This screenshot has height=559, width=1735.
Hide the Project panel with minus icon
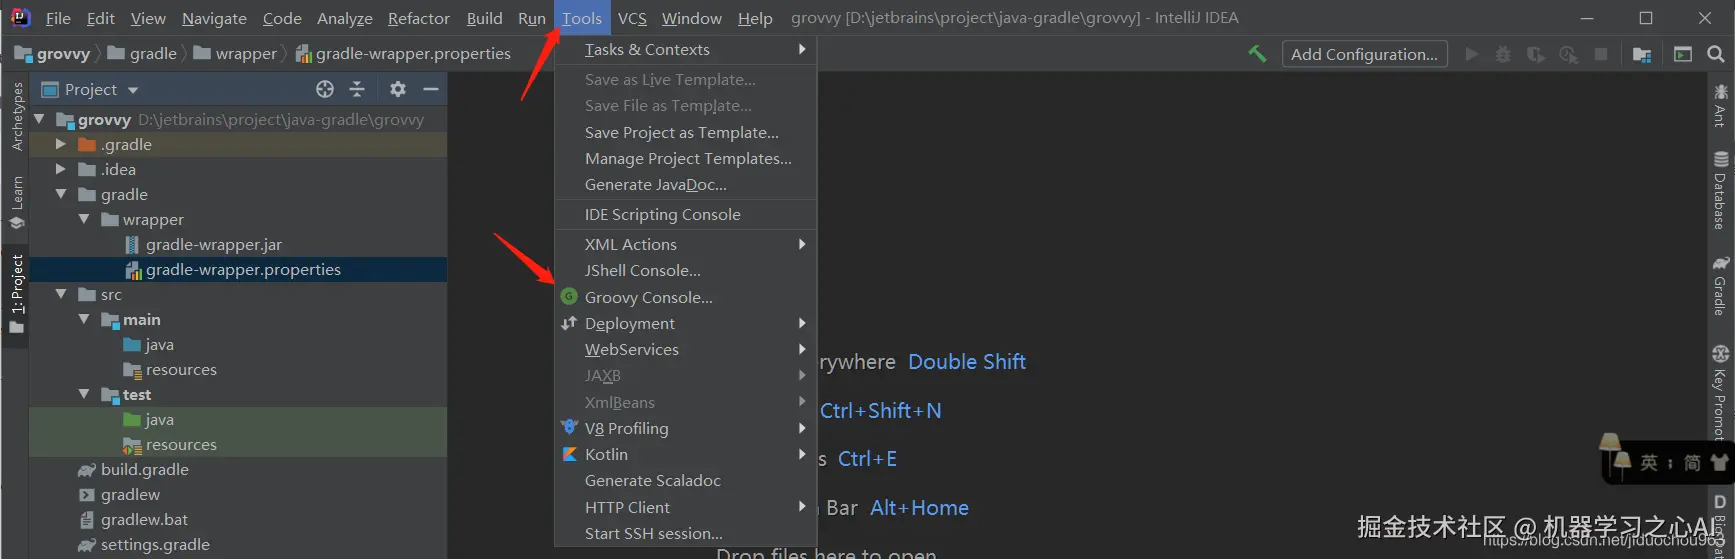(431, 89)
